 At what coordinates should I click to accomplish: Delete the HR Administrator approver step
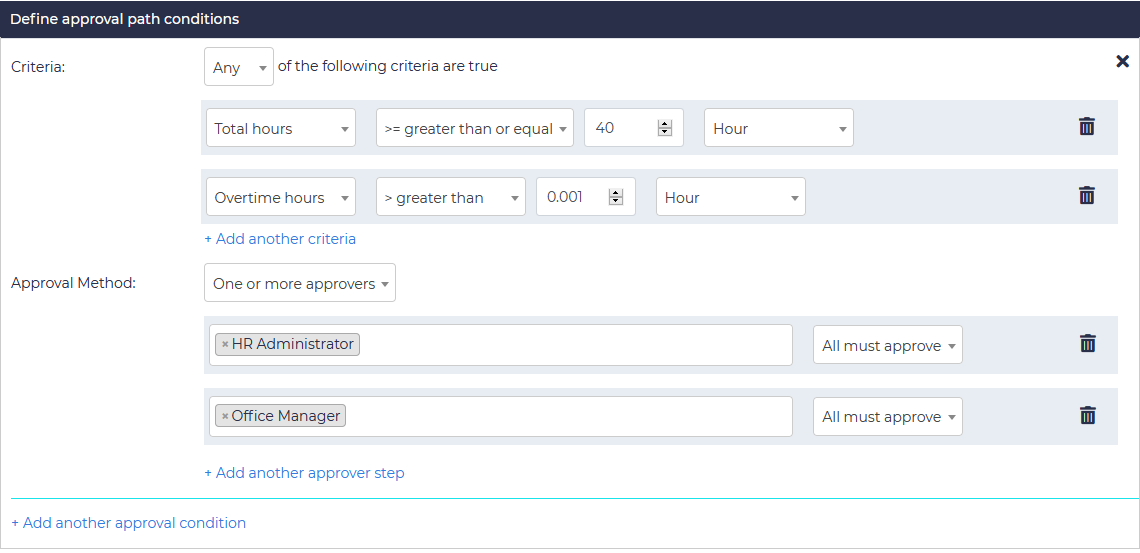(1088, 344)
